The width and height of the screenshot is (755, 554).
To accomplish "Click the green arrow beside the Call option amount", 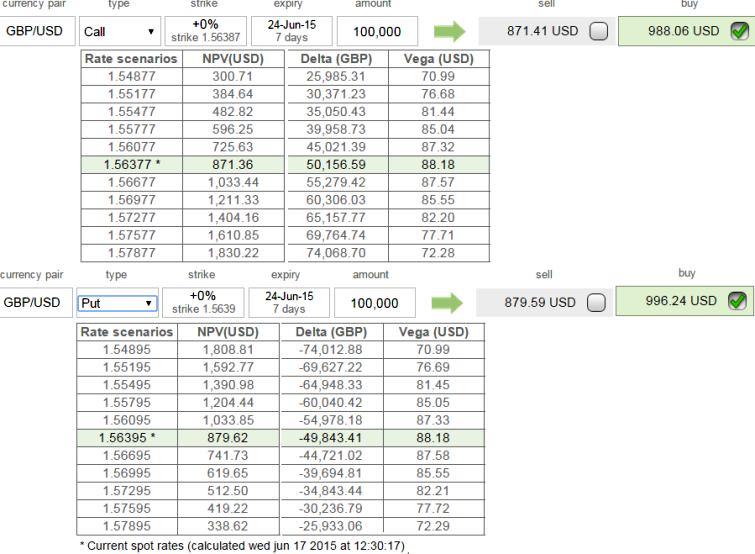I will [x=449, y=32].
